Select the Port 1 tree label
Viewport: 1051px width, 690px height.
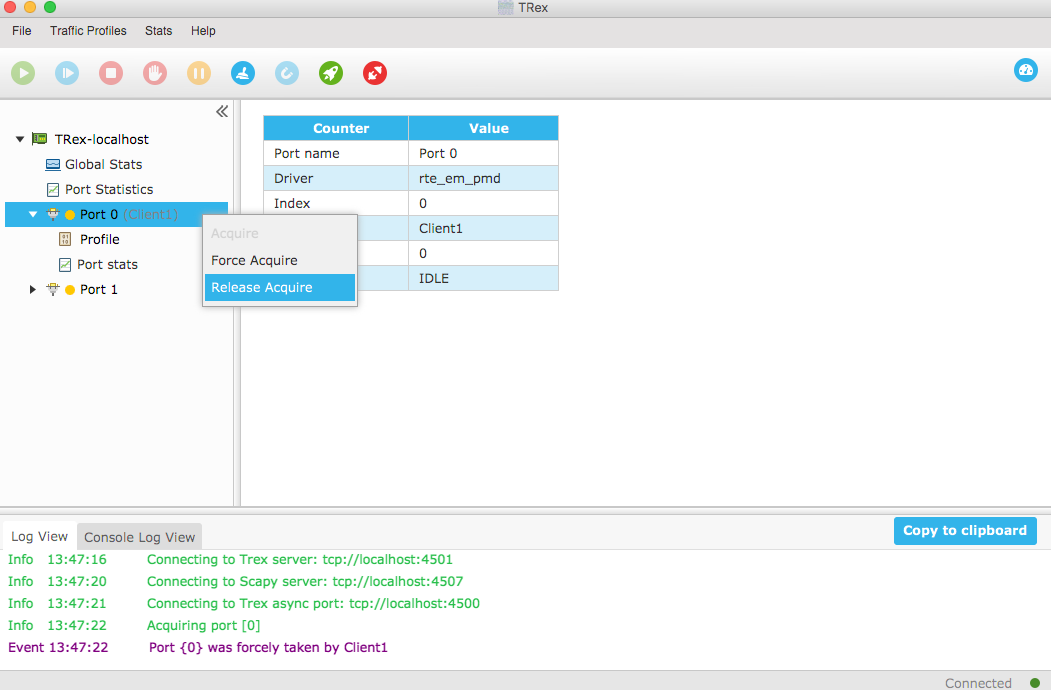click(x=99, y=290)
